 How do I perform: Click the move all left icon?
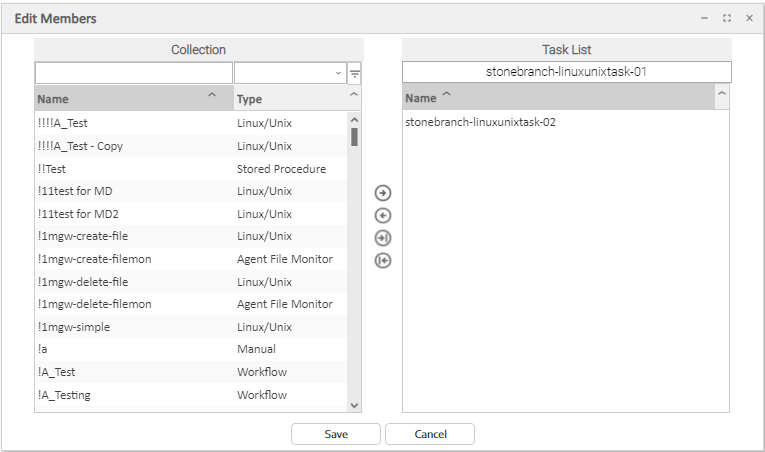point(382,261)
